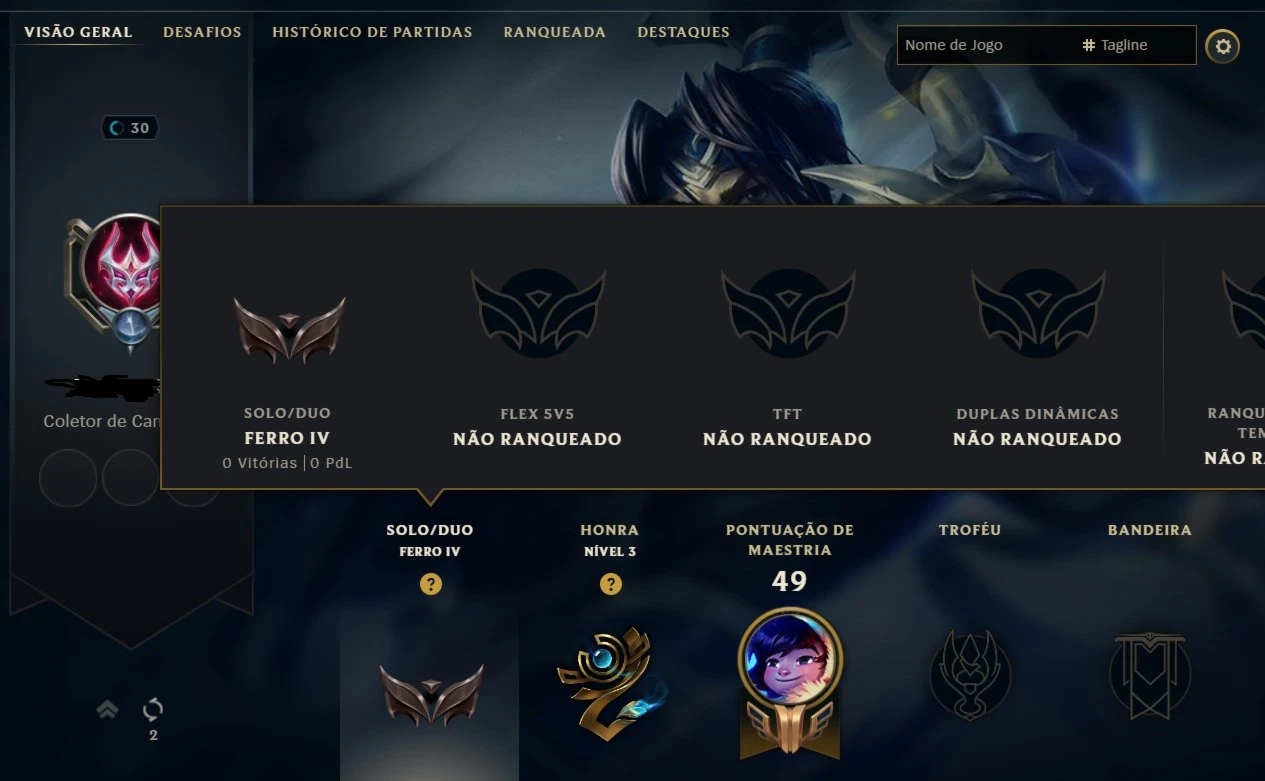Click the refresh arrows icon in left panel
The width and height of the screenshot is (1265, 781).
(x=153, y=709)
